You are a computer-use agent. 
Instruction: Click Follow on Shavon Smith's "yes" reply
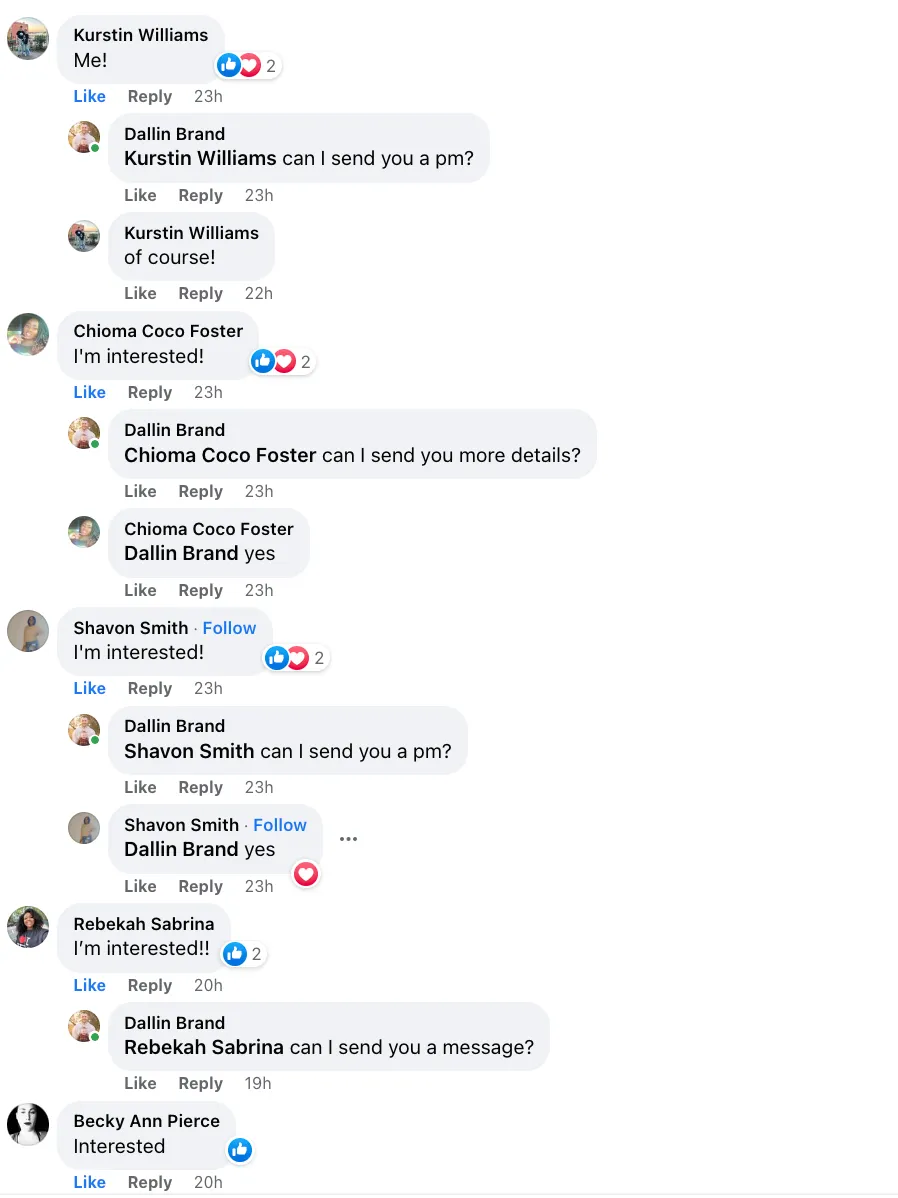[280, 825]
